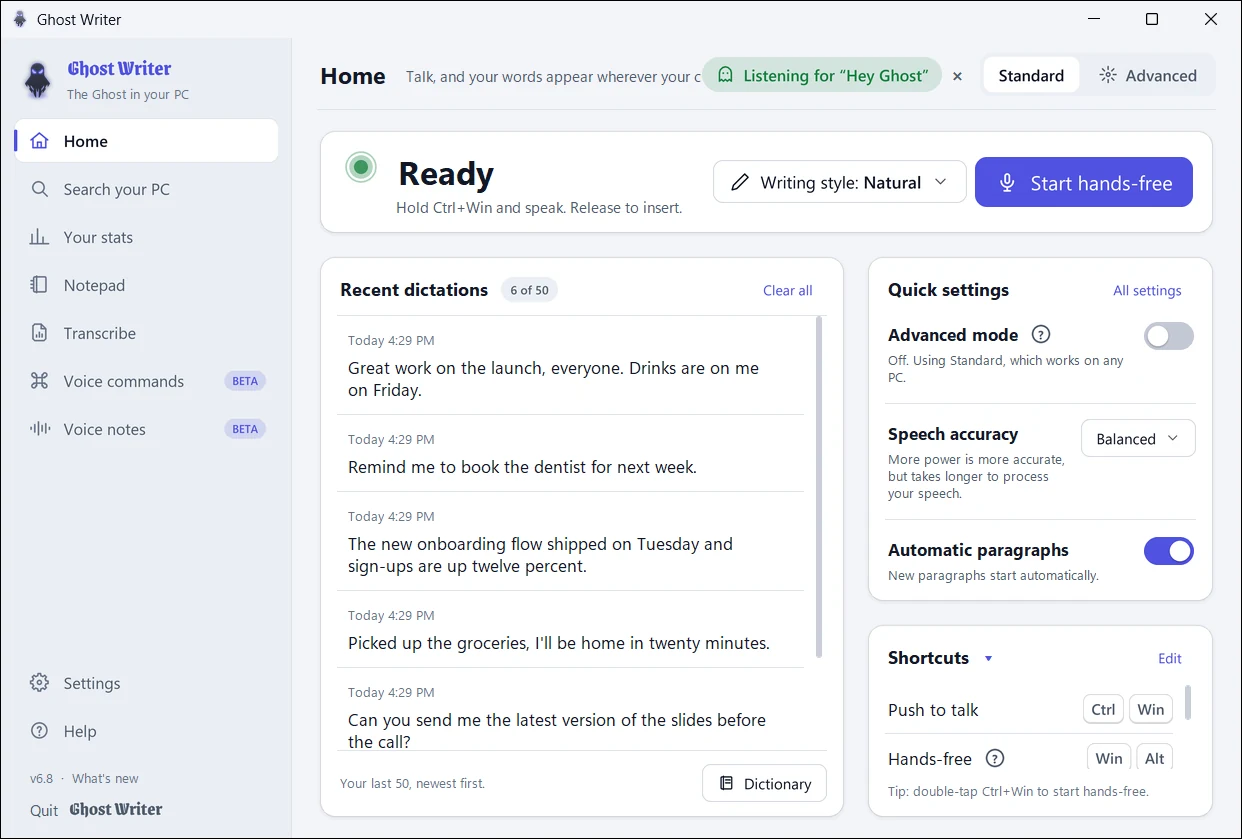
Task: Click the Voice commands command-key icon
Action: click(x=39, y=381)
